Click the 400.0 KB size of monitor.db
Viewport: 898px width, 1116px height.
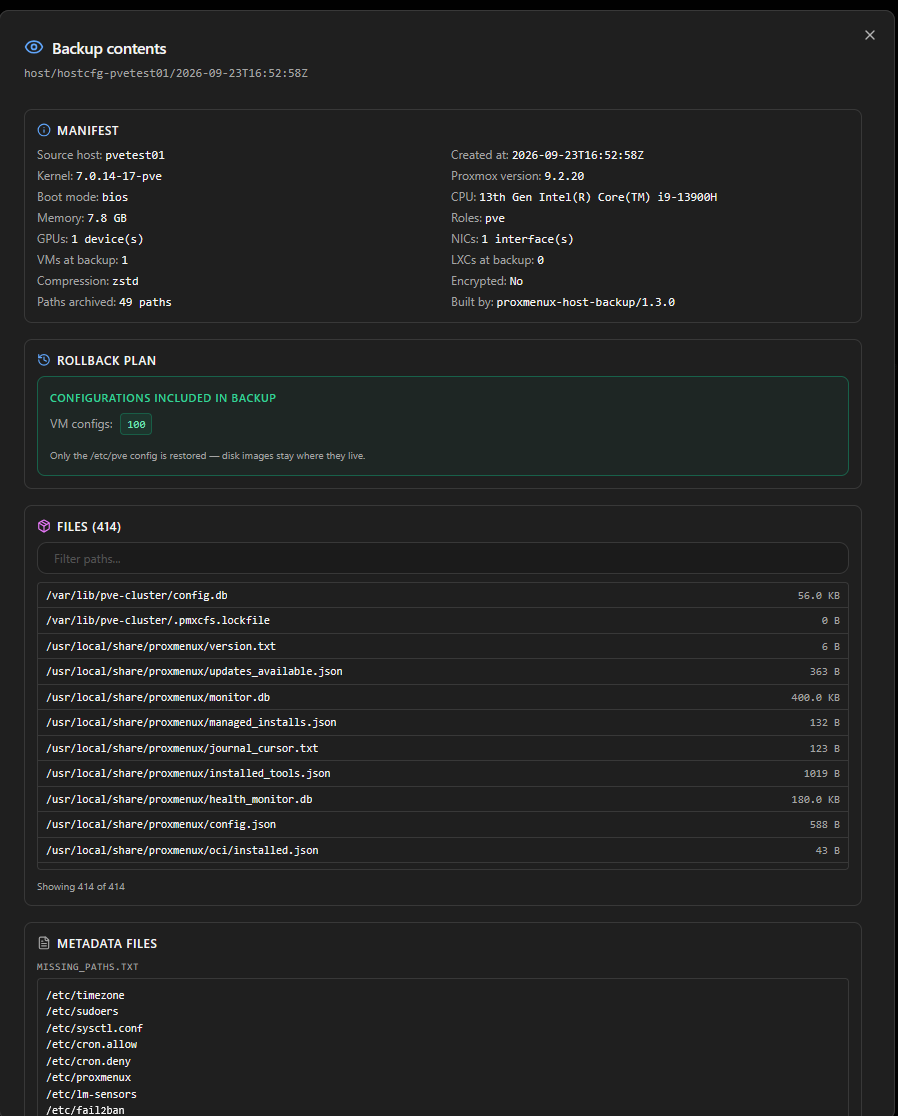click(815, 698)
